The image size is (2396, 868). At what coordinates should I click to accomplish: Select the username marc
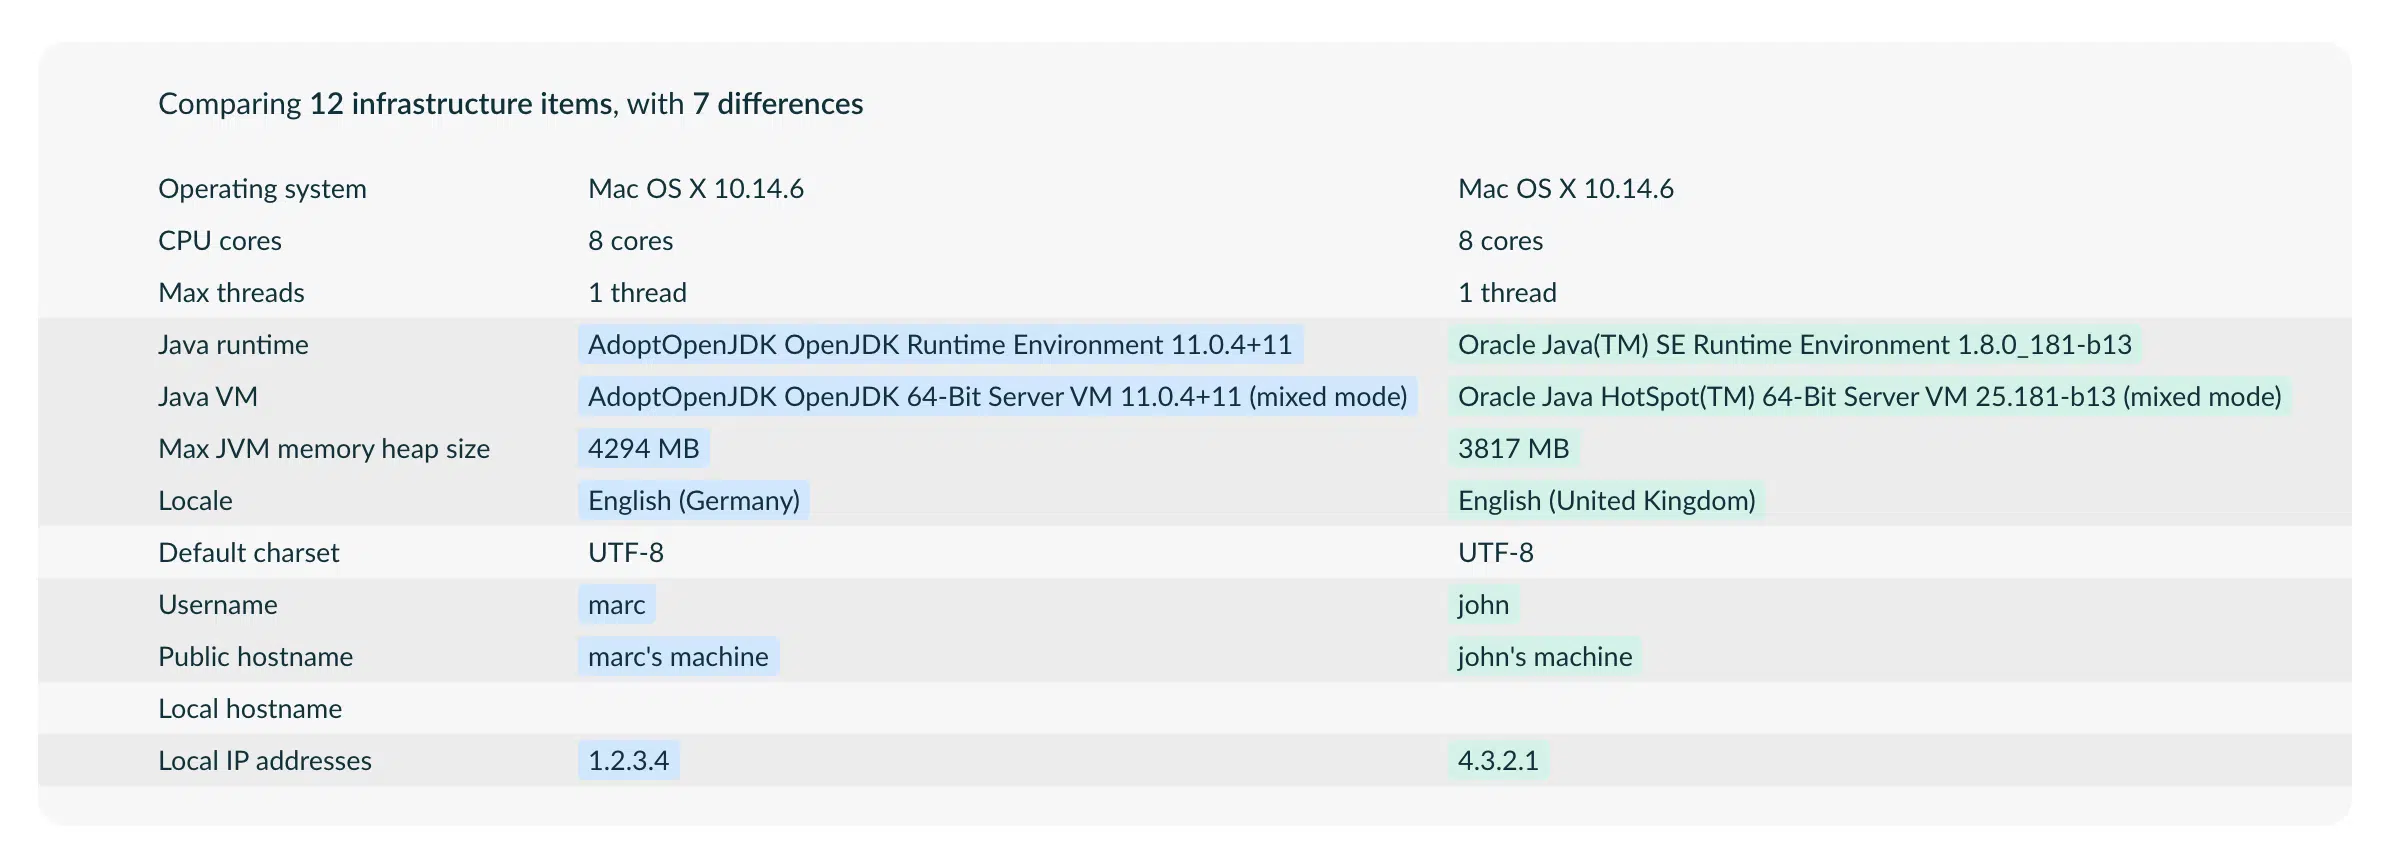click(617, 605)
